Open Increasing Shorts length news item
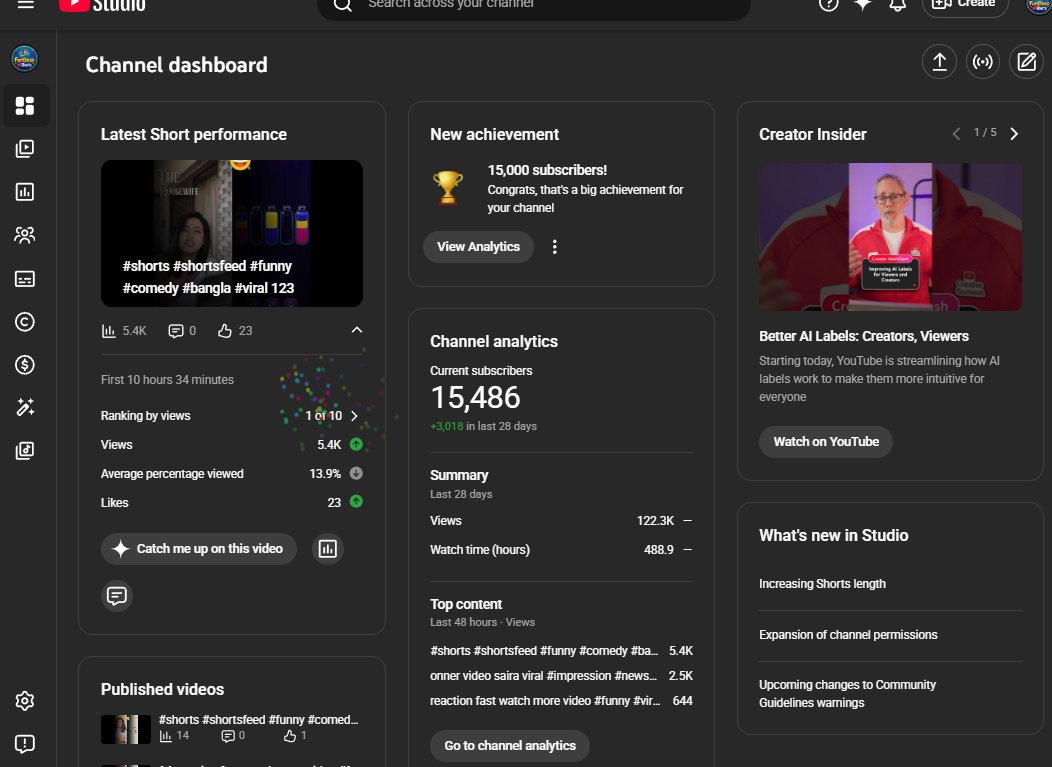1052x767 pixels. tap(822, 584)
